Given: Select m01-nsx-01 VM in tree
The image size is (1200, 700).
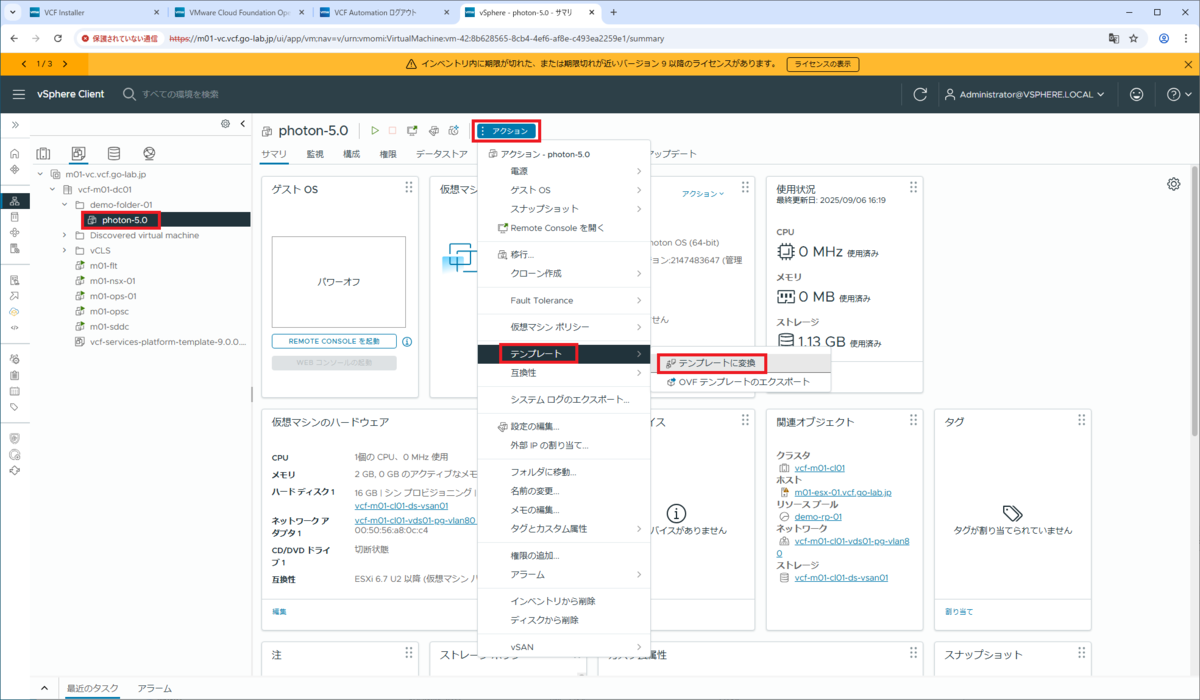Looking at the screenshot, I should click(x=112, y=281).
